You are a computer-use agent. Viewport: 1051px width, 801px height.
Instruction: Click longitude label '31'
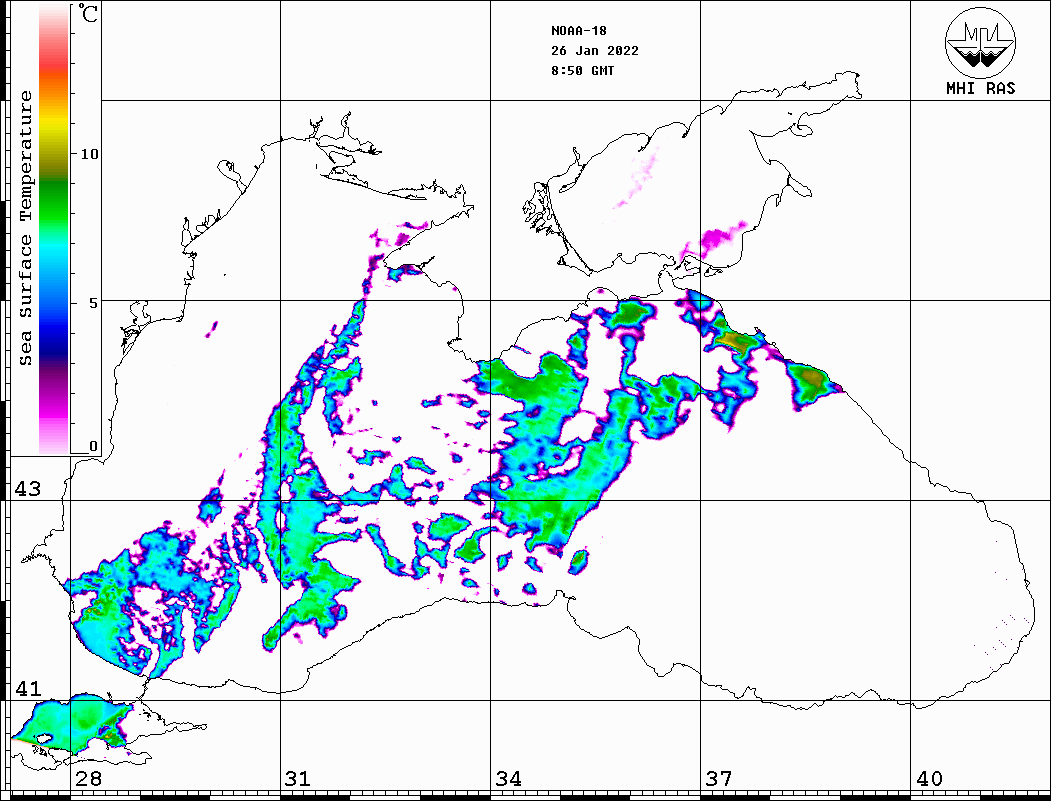[298, 778]
